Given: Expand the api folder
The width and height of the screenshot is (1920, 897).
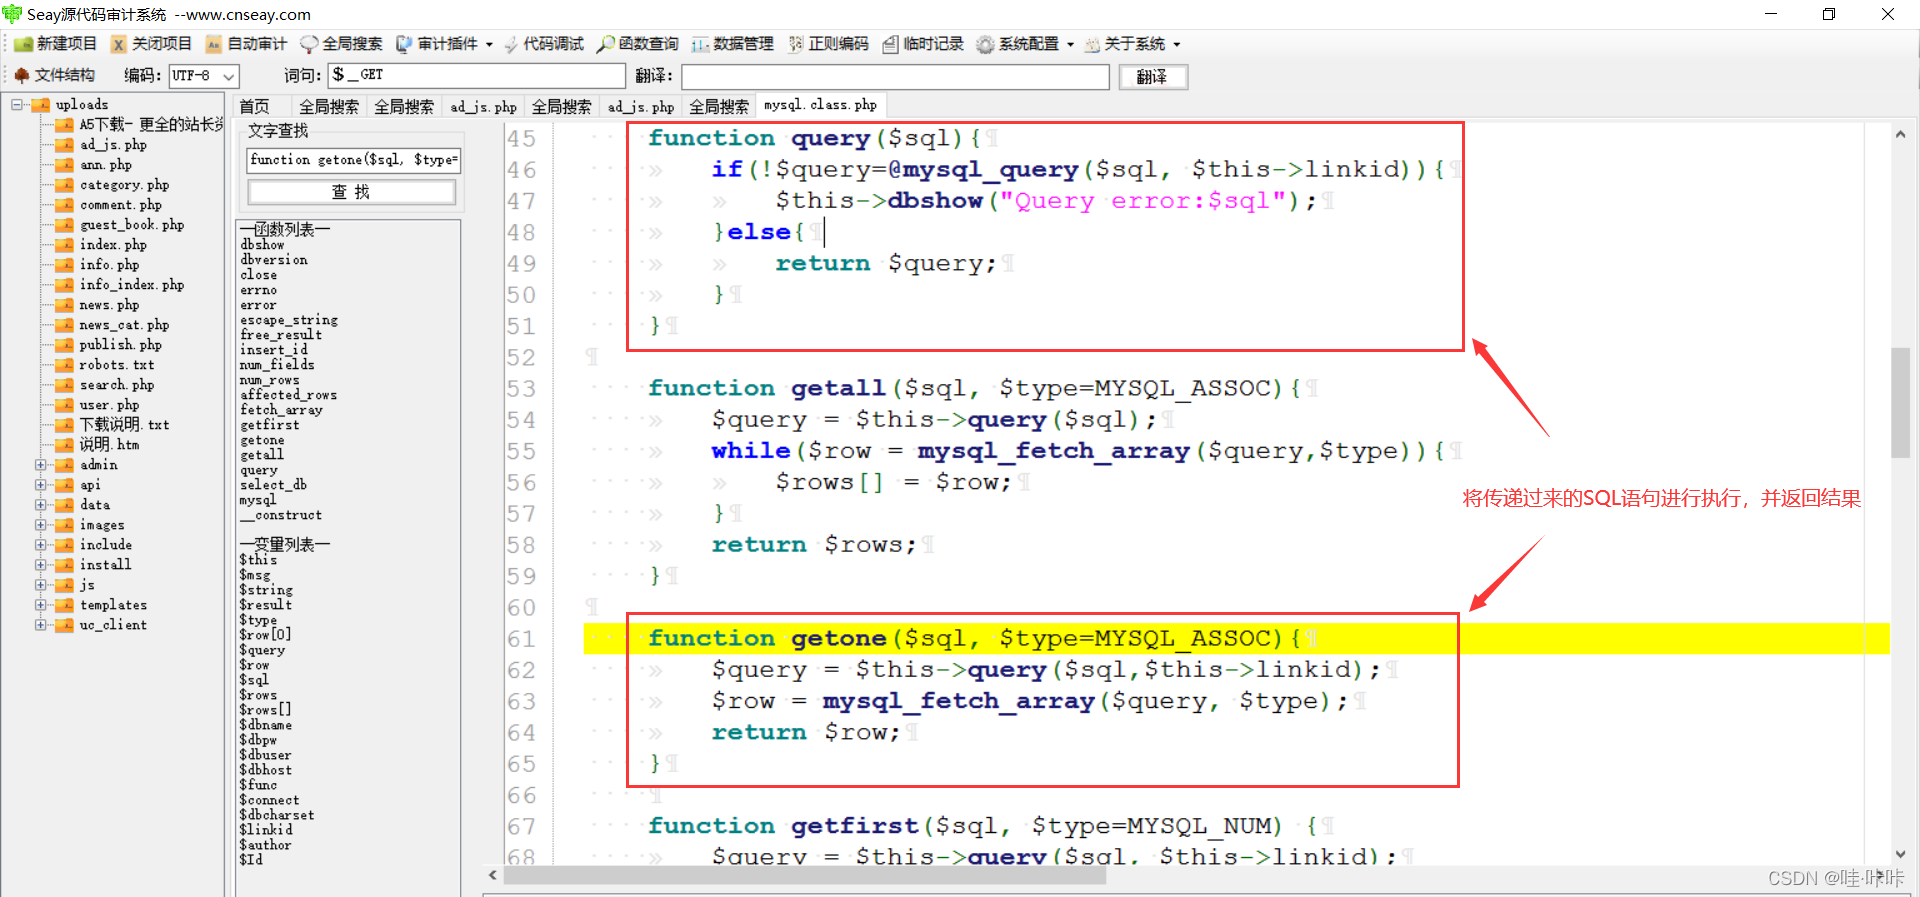Looking at the screenshot, I should [40, 485].
